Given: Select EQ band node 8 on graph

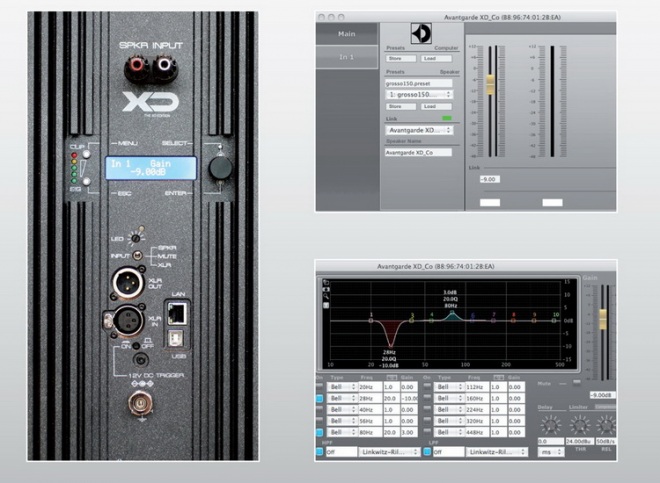Looking at the screenshot, I should click(514, 320).
